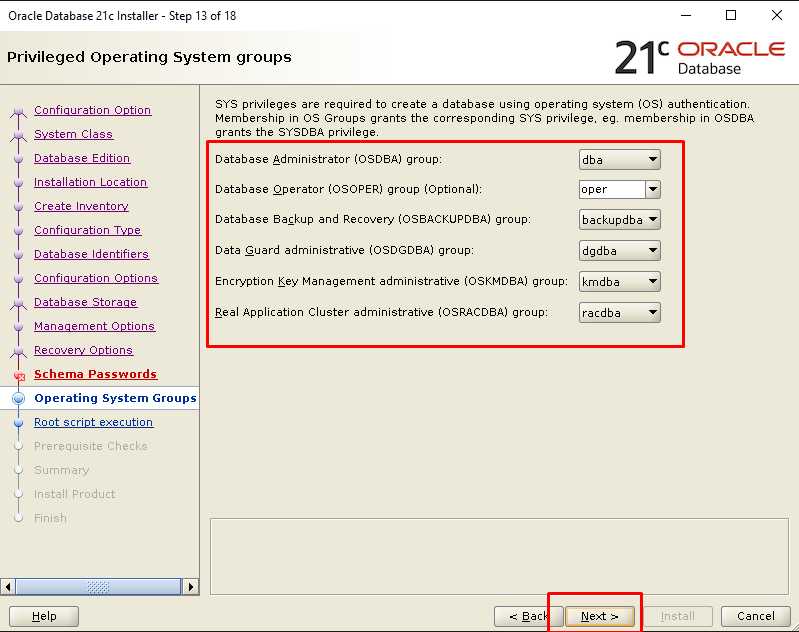
Task: Open the Schema Passwords step with error
Action: (x=95, y=374)
